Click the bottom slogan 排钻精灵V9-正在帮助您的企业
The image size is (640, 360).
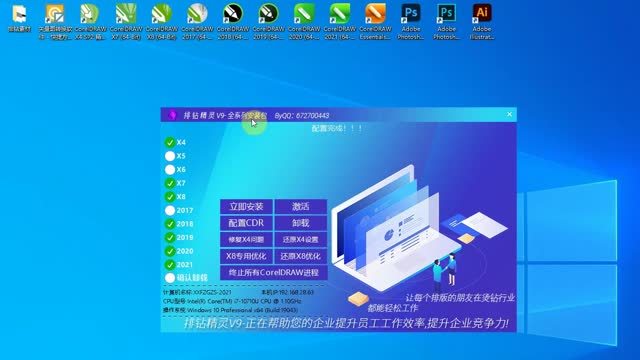tap(346, 323)
